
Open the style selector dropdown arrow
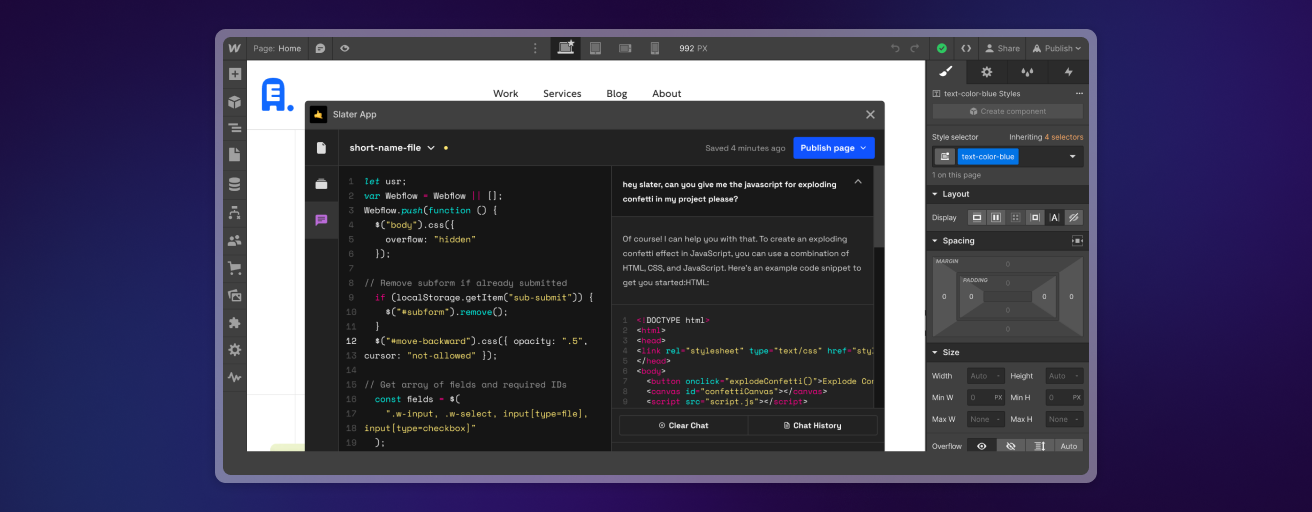pyautogui.click(x=1073, y=157)
